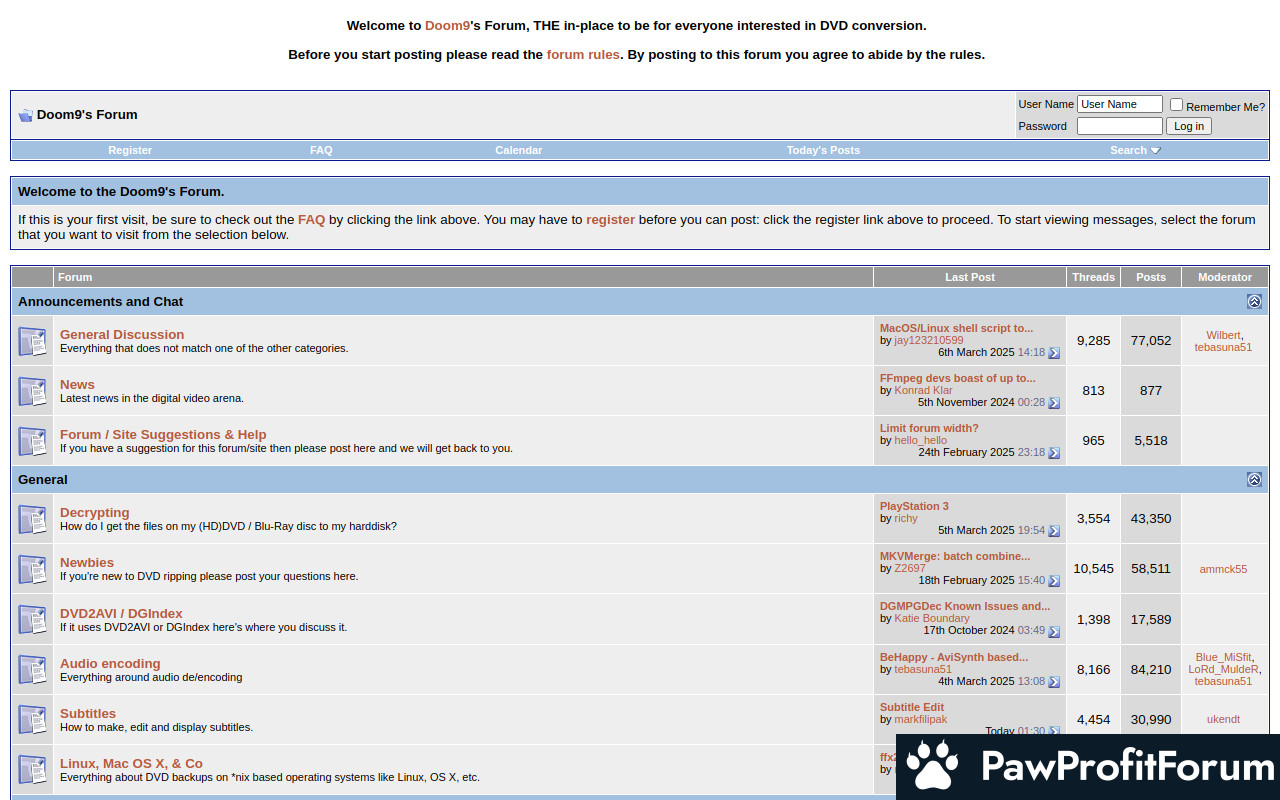This screenshot has height=800, width=1280.
Task: Follow the Doom9 link in the welcome header
Action: [447, 26]
